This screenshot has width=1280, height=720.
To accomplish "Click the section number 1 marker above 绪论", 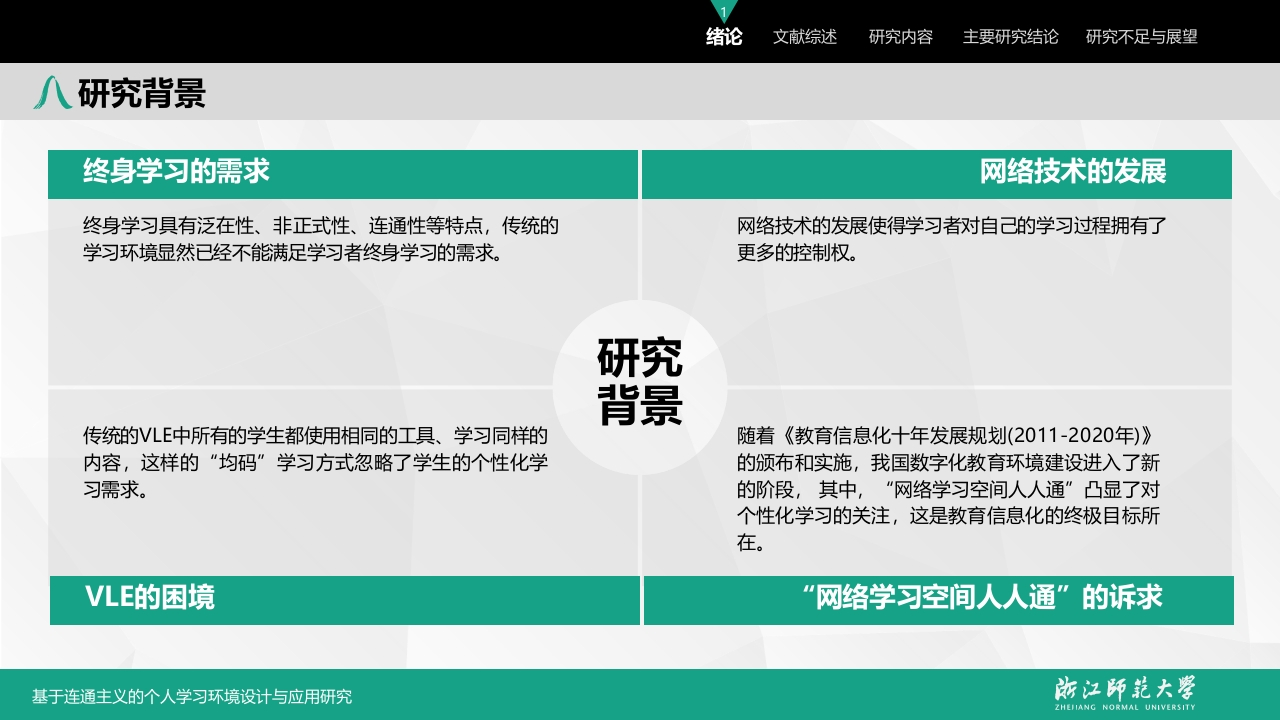I will point(724,11).
